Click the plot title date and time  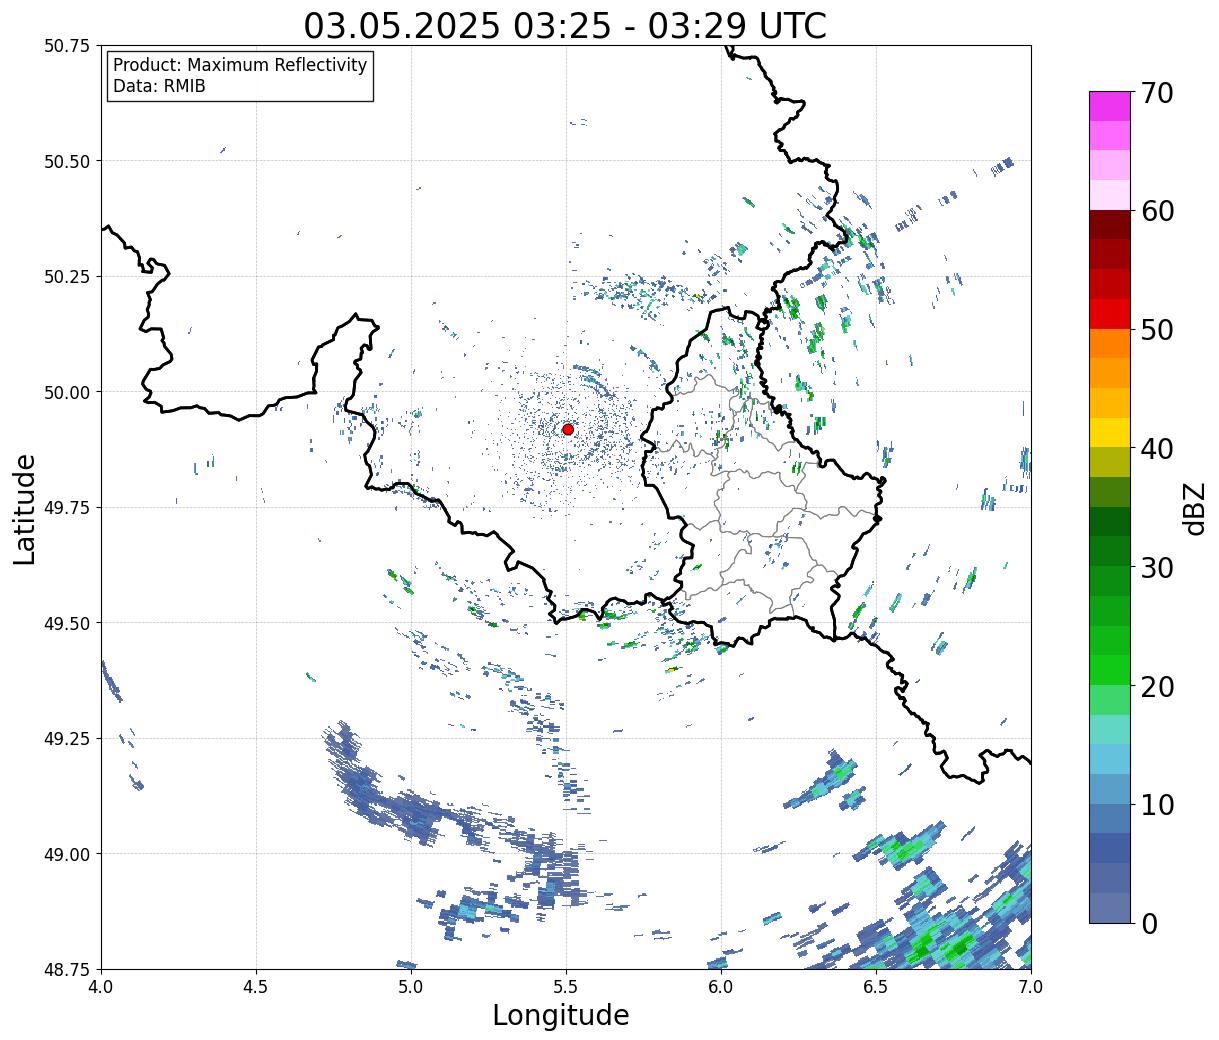(565, 26)
